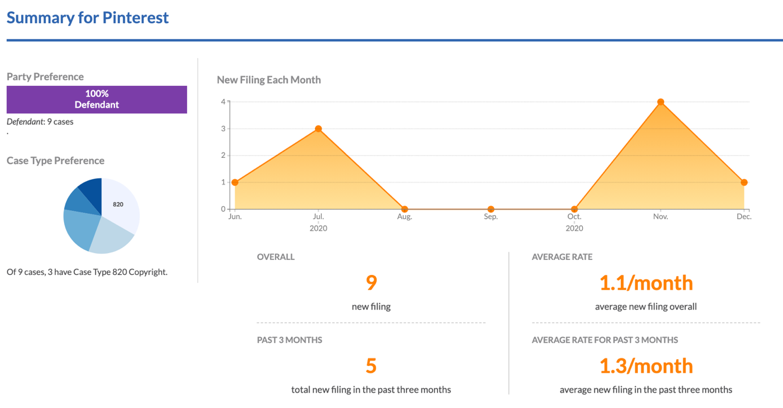Click the y-axis label '4'
Screen dimensions: 783x408
tap(223, 102)
